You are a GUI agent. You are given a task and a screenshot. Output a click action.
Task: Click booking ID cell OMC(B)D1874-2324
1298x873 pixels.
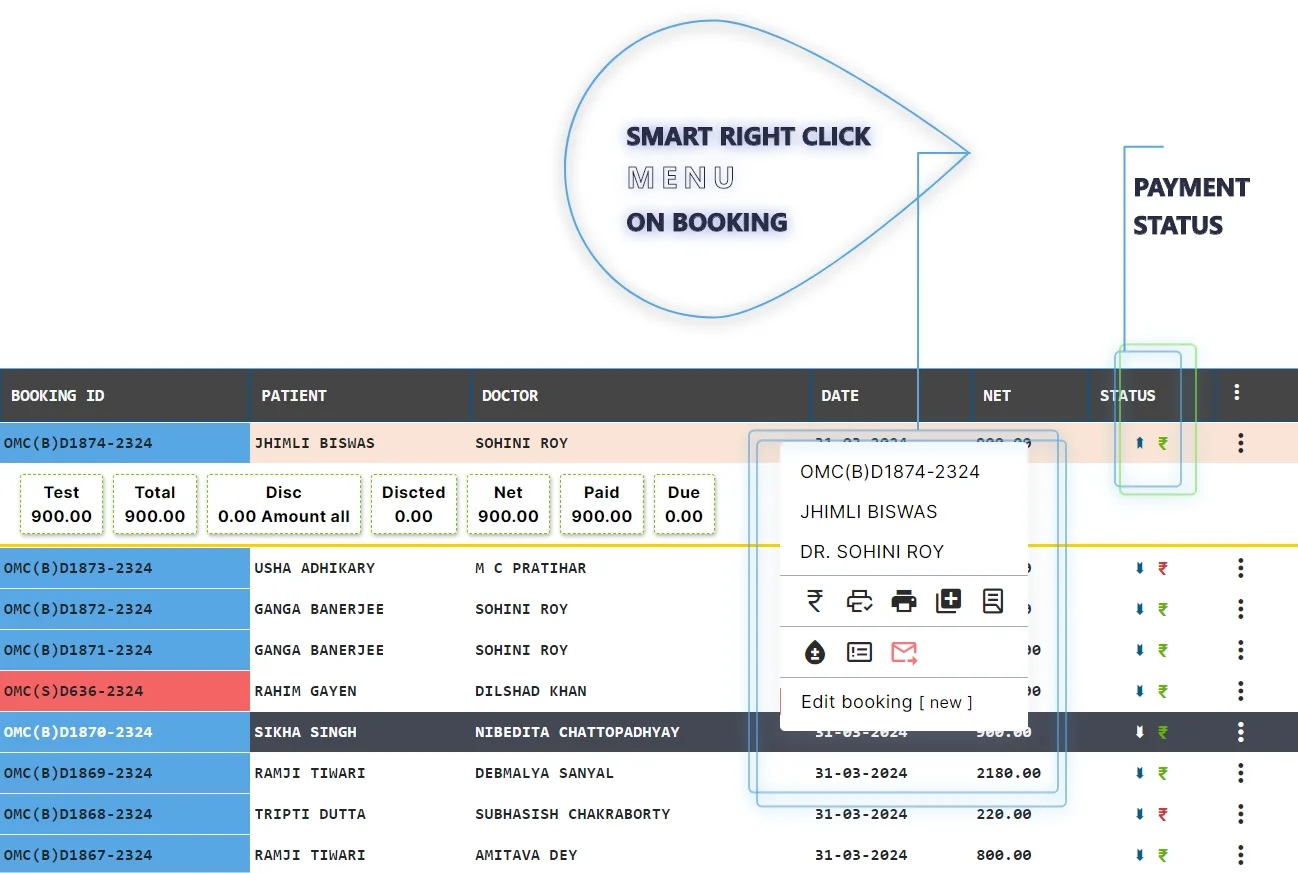tap(125, 443)
